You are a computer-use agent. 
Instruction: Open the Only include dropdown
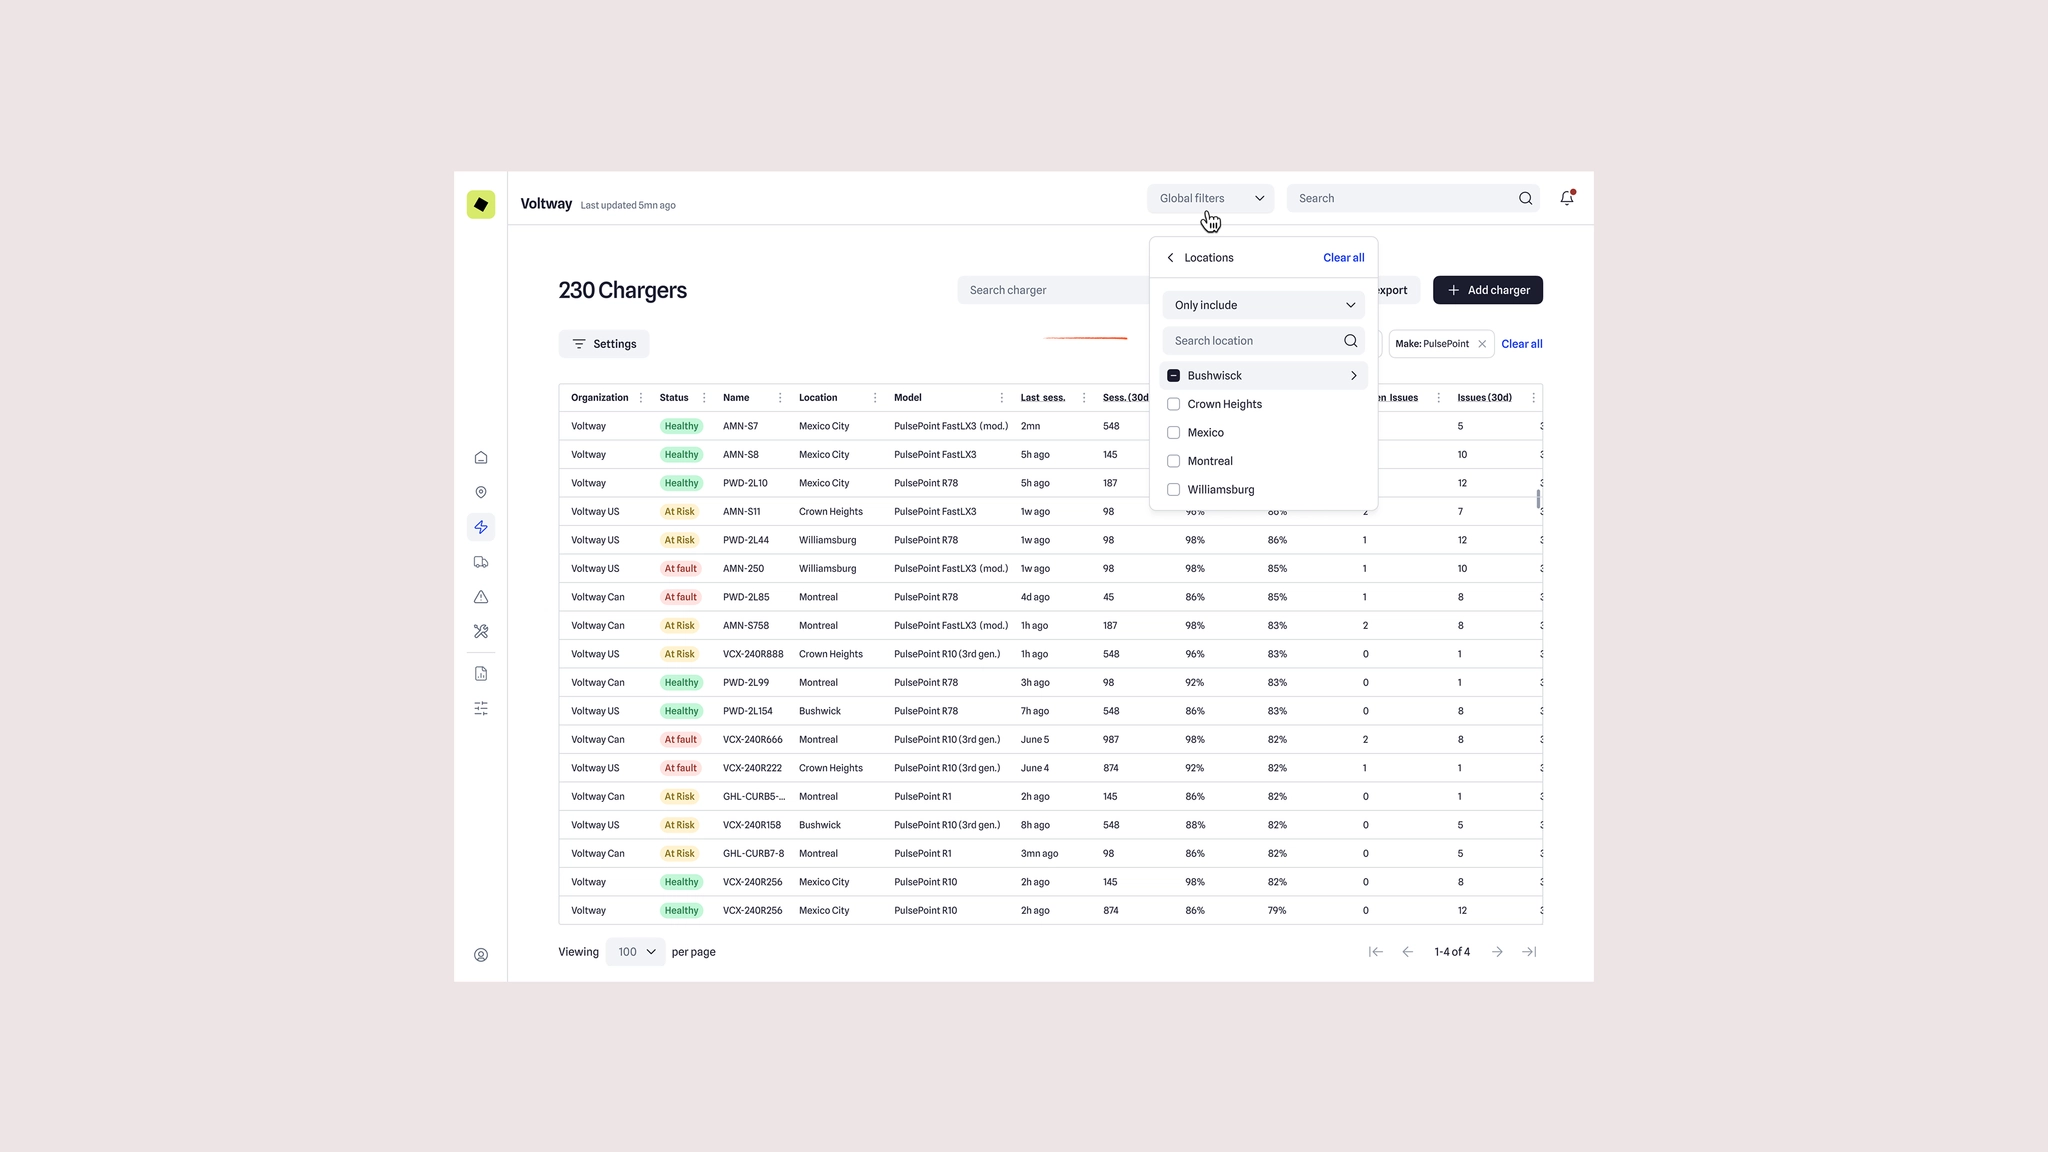(x=1264, y=305)
